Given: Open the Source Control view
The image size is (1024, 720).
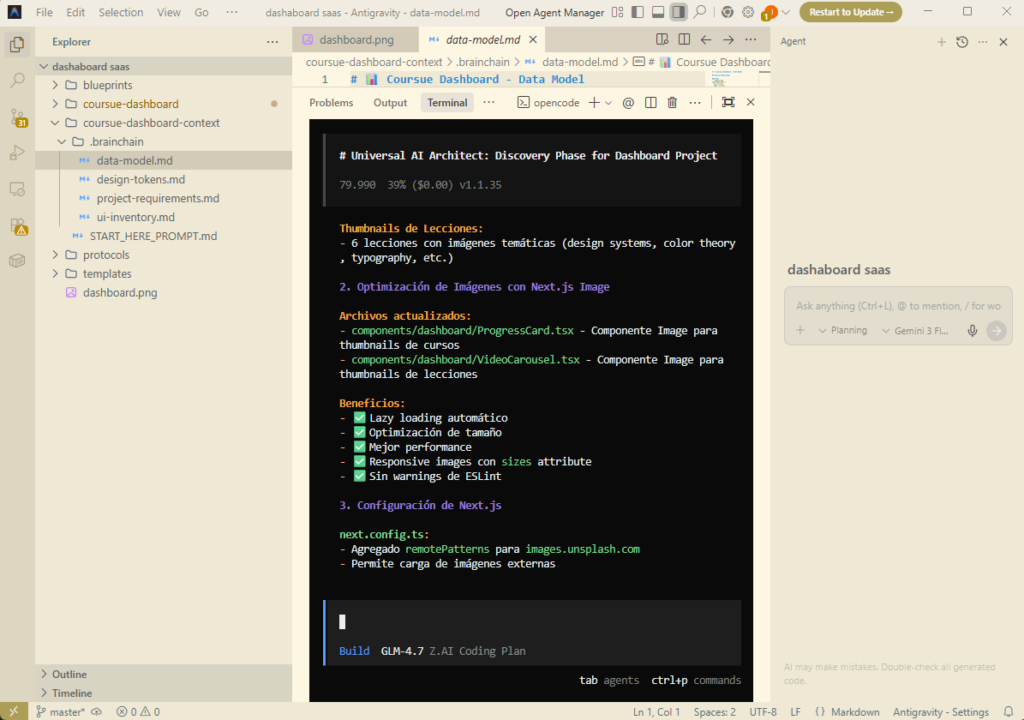Looking at the screenshot, I should 17,117.
